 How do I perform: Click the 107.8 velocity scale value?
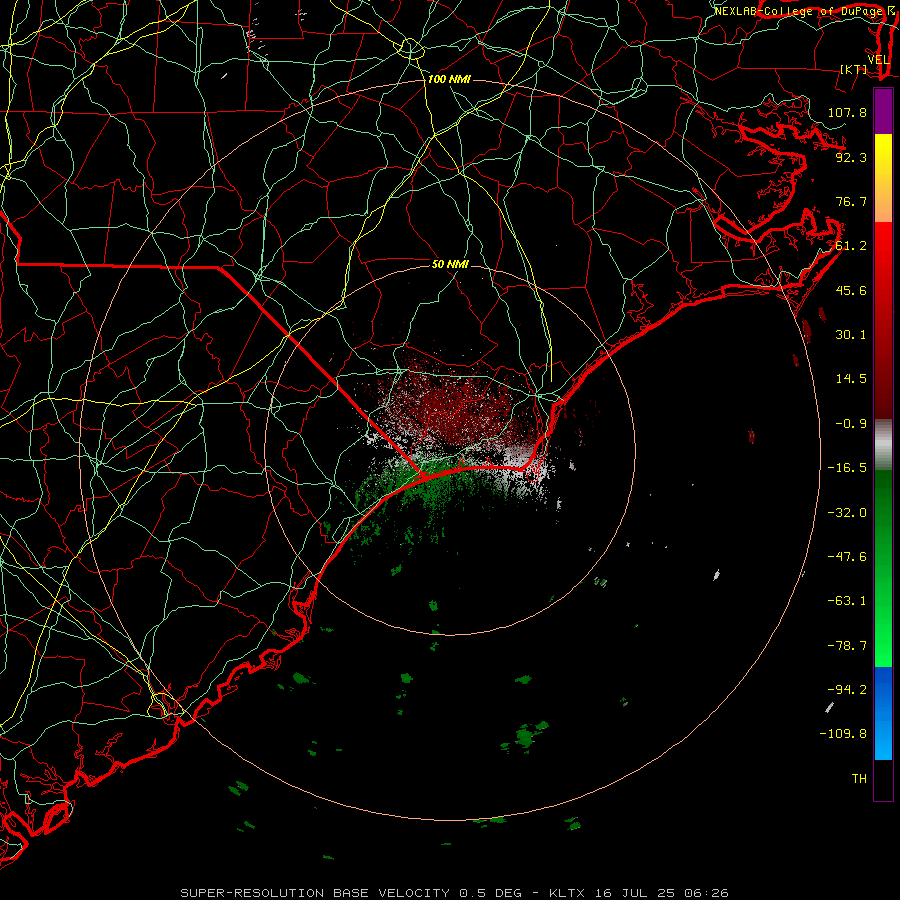tap(847, 112)
